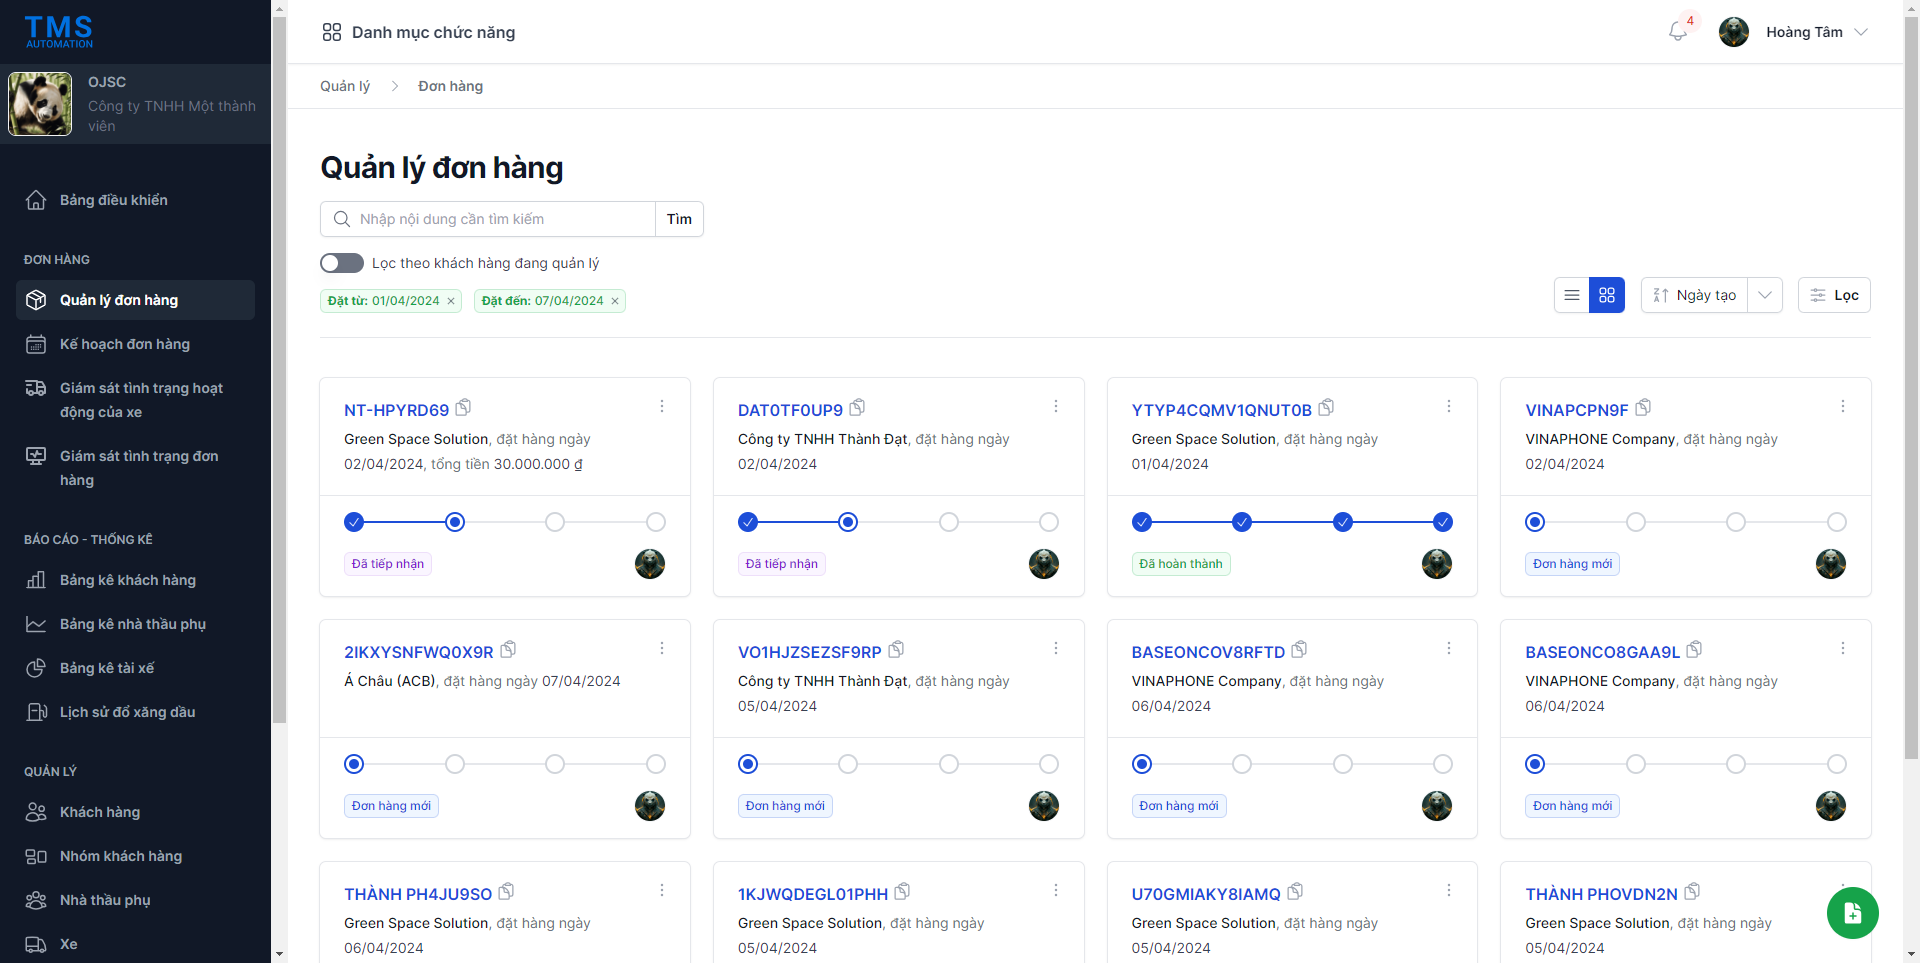The image size is (1920, 963).
Task: Open more options on NT-HPYRD69 card
Action: click(x=662, y=406)
